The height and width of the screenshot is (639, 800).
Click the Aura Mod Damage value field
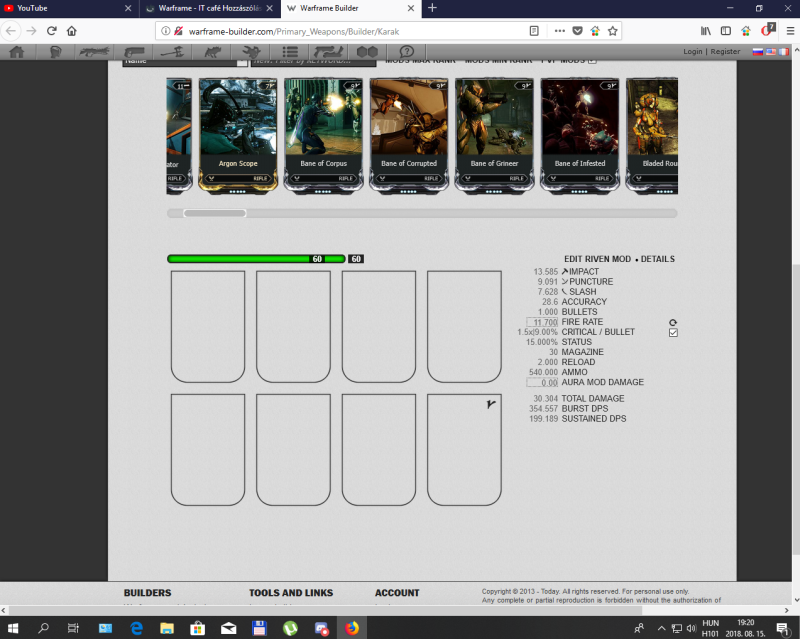(x=542, y=383)
